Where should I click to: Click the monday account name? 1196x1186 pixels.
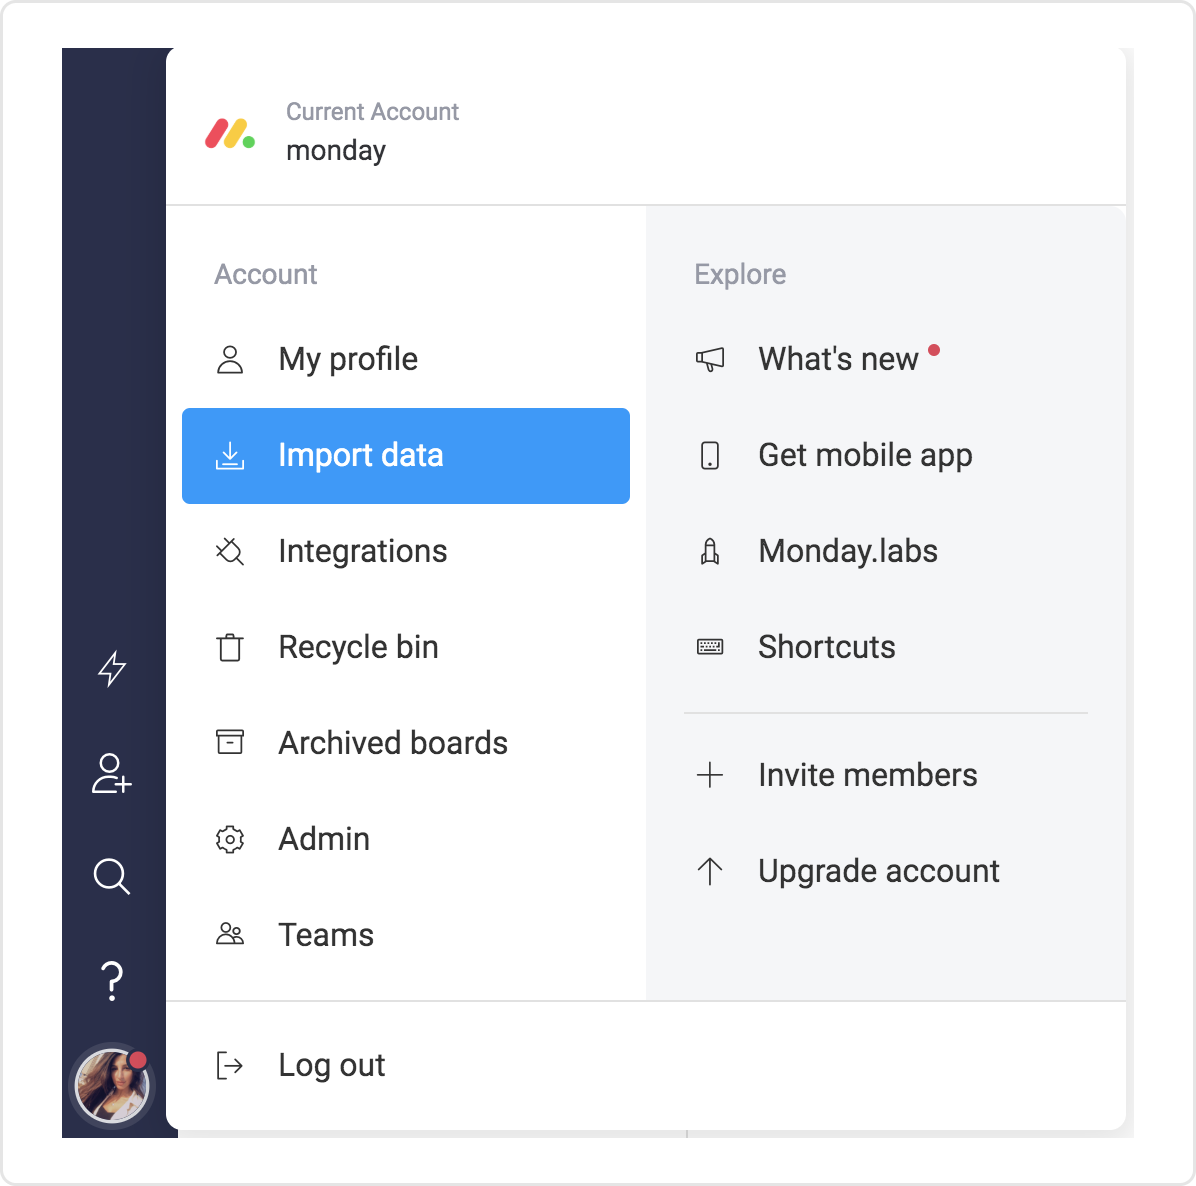[x=336, y=151]
